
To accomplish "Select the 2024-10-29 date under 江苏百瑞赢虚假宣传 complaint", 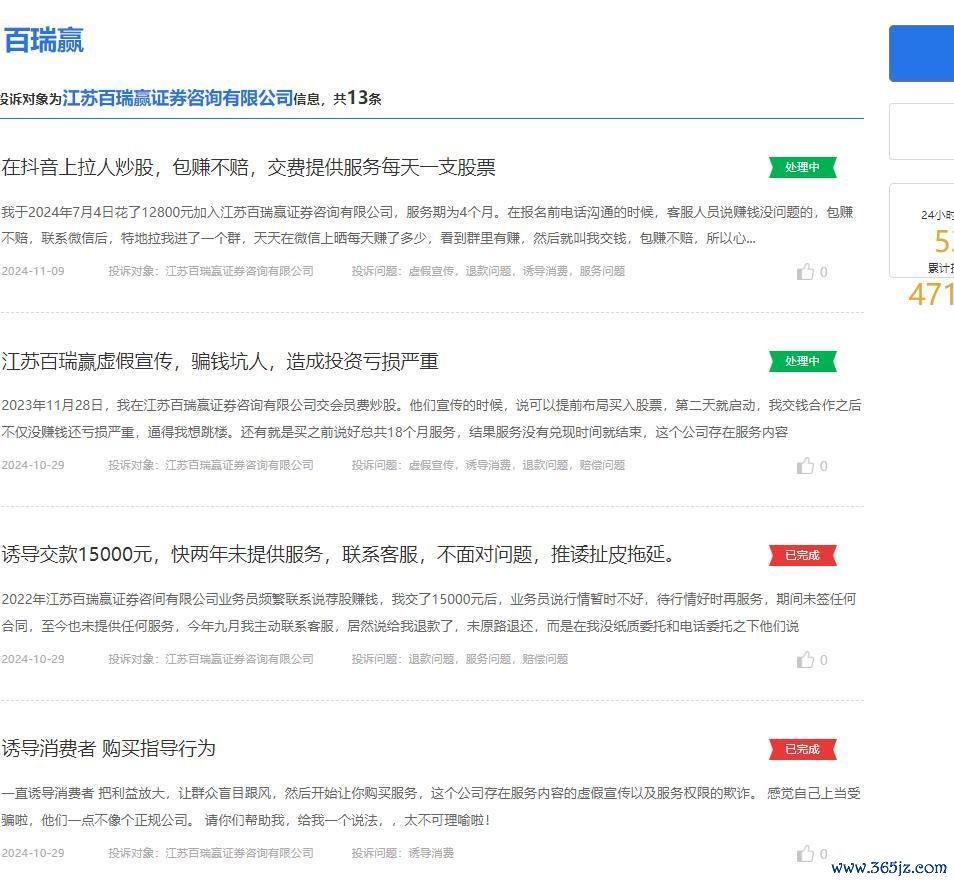I will point(33,466).
